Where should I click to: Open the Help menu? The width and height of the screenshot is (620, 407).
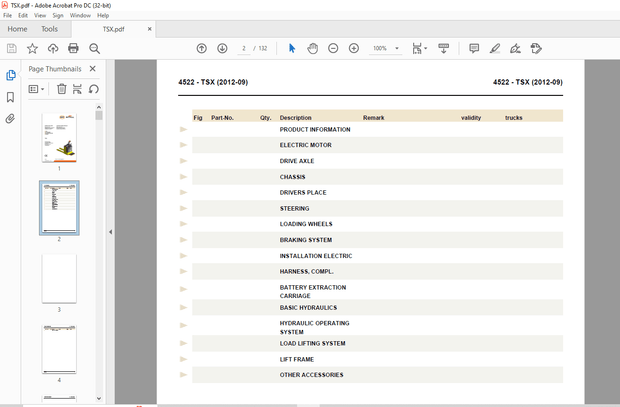click(x=103, y=15)
